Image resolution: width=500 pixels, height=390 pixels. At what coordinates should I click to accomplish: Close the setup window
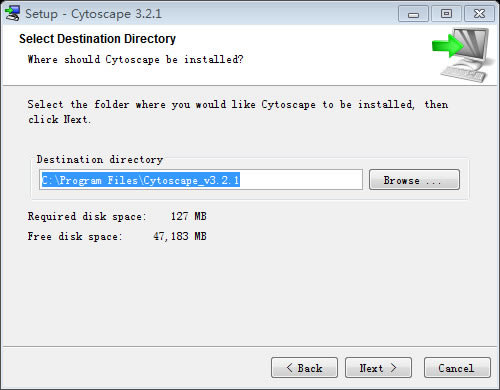479,14
